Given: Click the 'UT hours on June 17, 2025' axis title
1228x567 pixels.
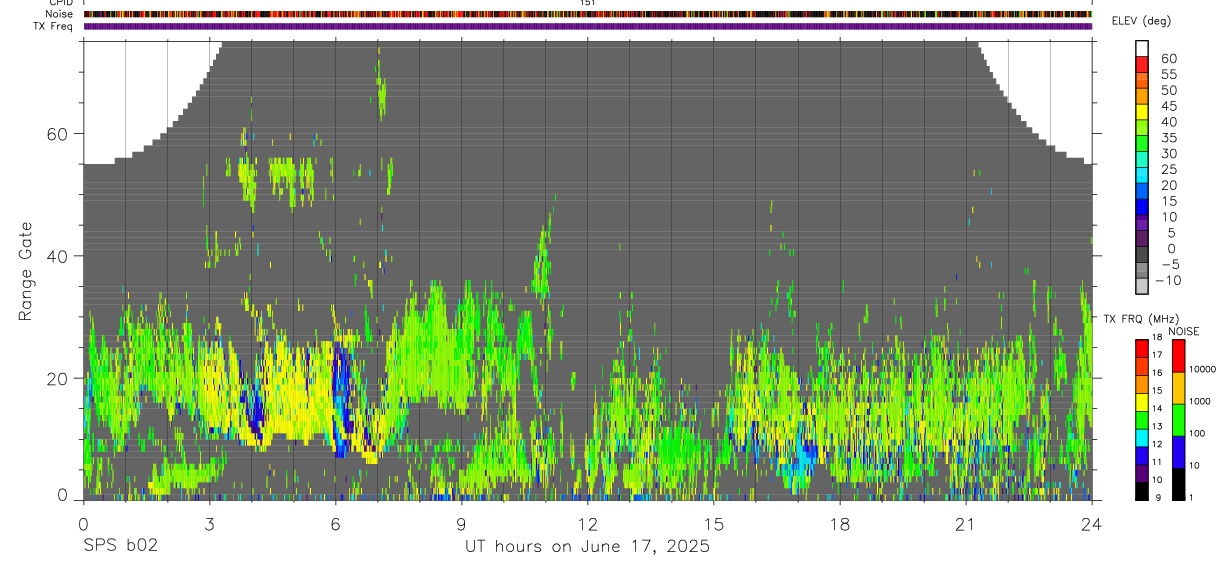Looking at the screenshot, I should tap(587, 546).
